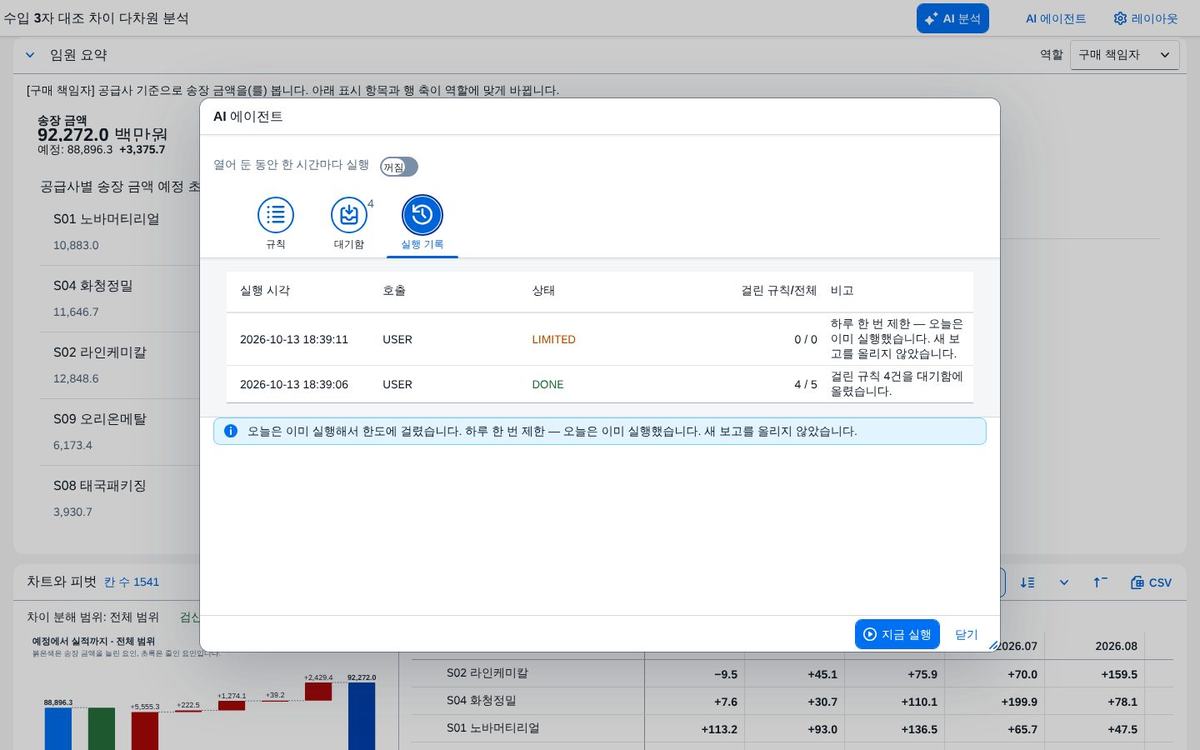Click the 88,896.3 blue waterfall bar
Image resolution: width=1200 pixels, height=750 pixels.
(58, 729)
